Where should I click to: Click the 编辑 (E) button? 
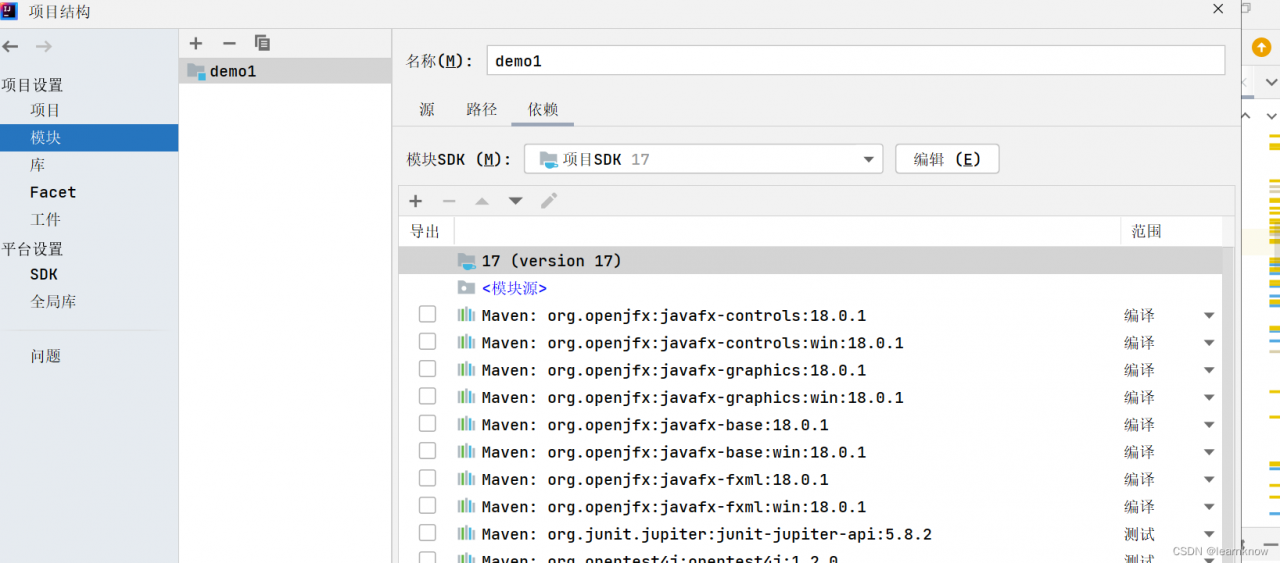pyautogui.click(x=947, y=159)
